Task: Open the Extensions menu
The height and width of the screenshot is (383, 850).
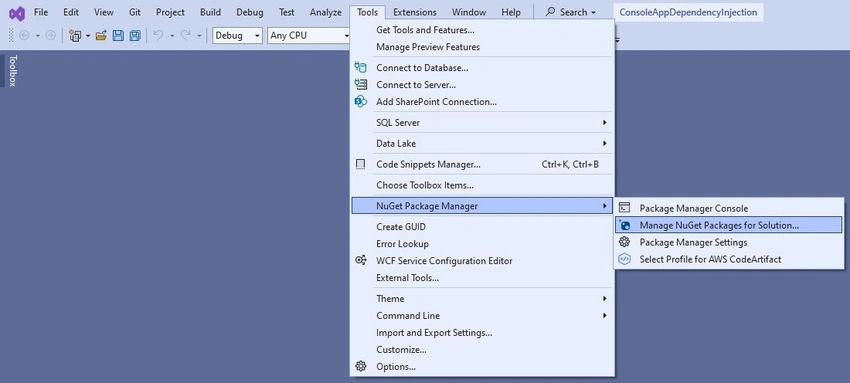Action: pyautogui.click(x=415, y=12)
